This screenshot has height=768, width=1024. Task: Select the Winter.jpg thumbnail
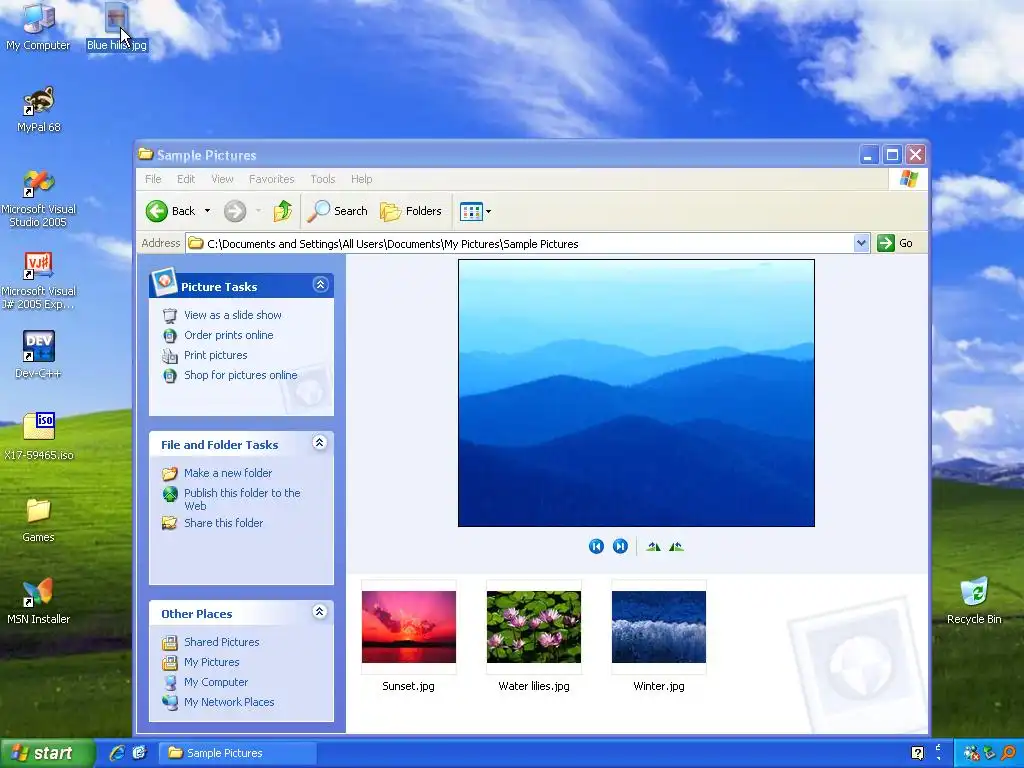(x=659, y=627)
